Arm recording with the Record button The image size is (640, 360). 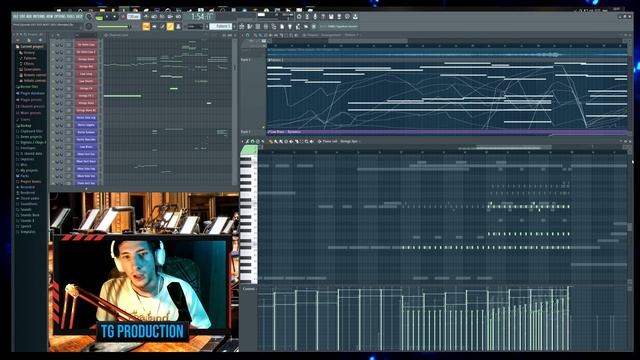122,17
